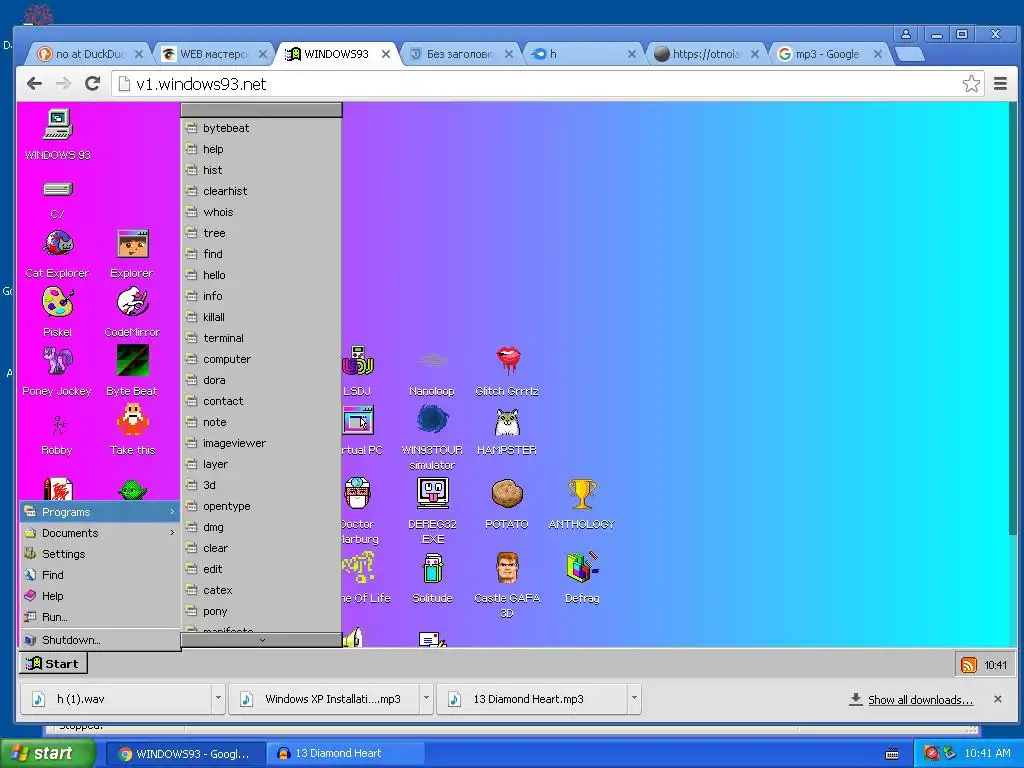The height and width of the screenshot is (768, 1024).
Task: Choose killall program entry
Action: tap(261, 317)
